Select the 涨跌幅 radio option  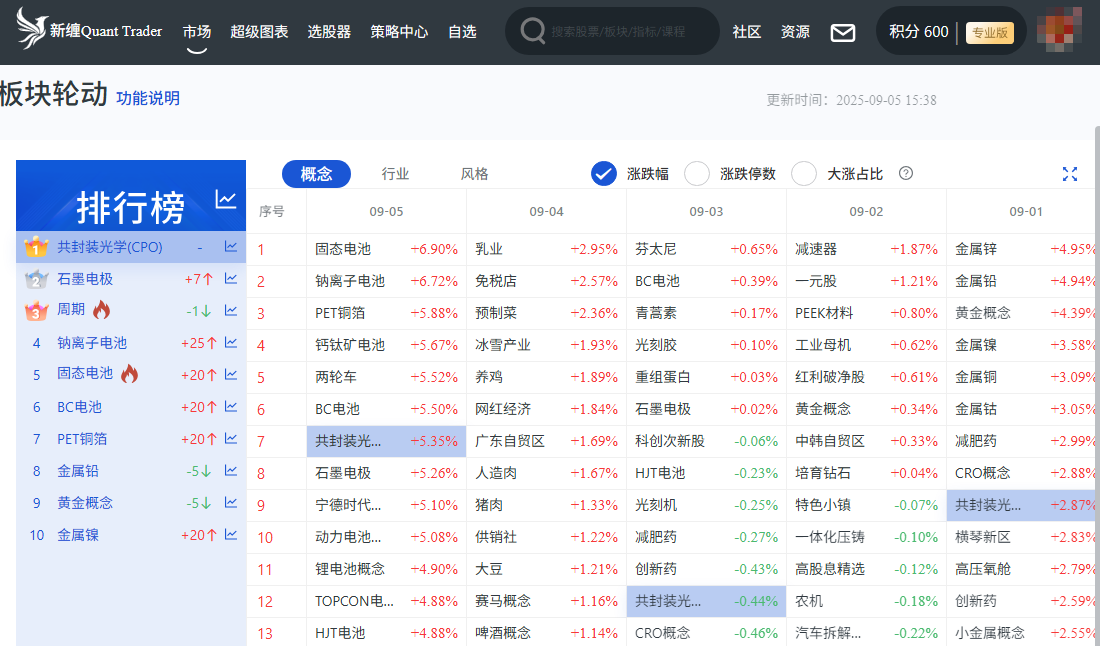coord(604,174)
